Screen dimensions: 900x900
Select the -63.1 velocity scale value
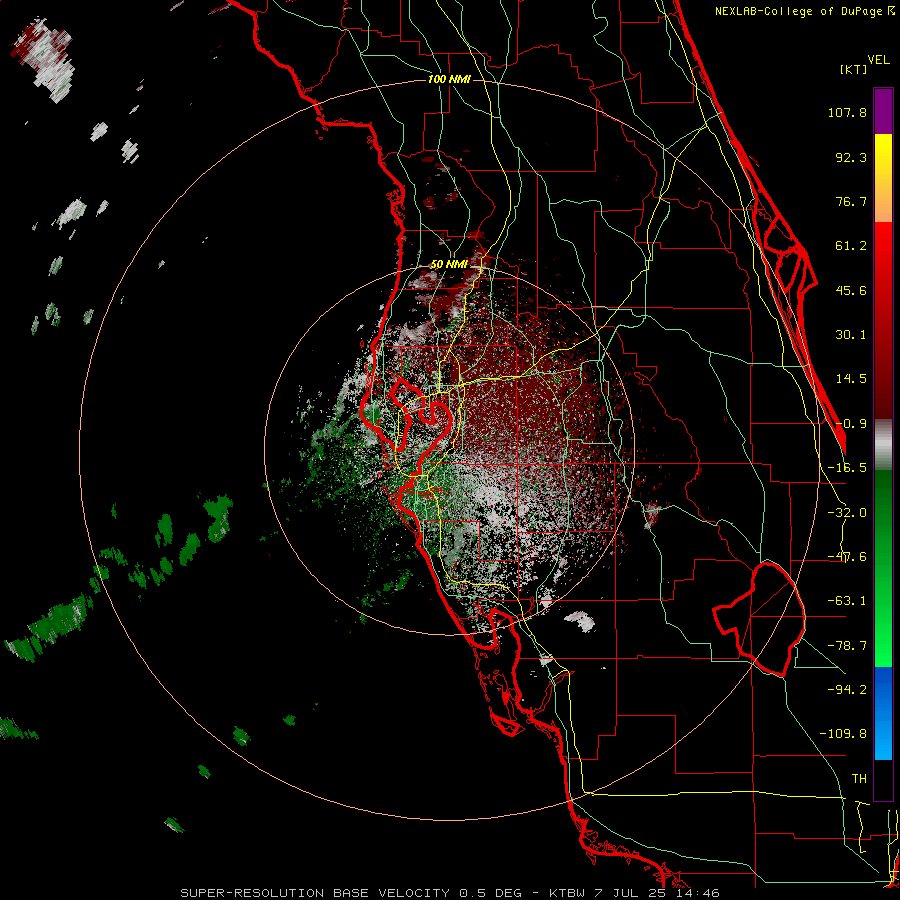847,601
